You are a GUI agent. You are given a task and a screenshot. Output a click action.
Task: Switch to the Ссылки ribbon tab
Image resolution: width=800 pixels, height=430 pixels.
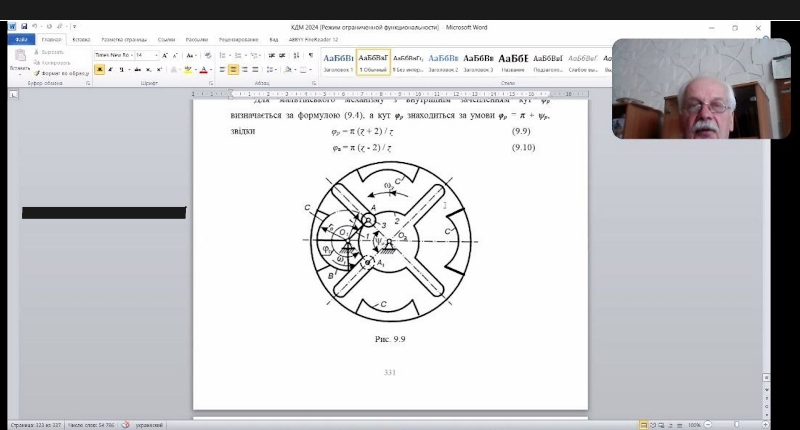(x=166, y=39)
